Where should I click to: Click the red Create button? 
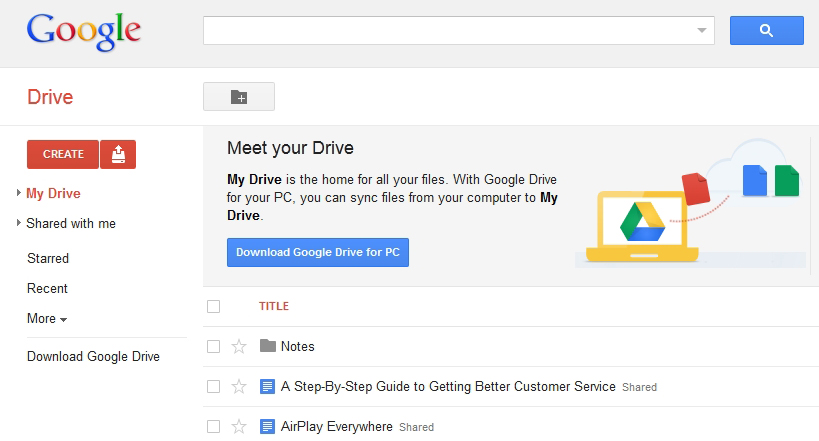63,154
